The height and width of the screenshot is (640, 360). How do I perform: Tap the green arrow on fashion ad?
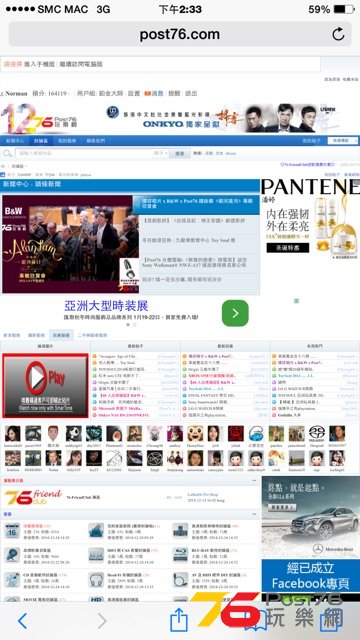(x=235, y=313)
